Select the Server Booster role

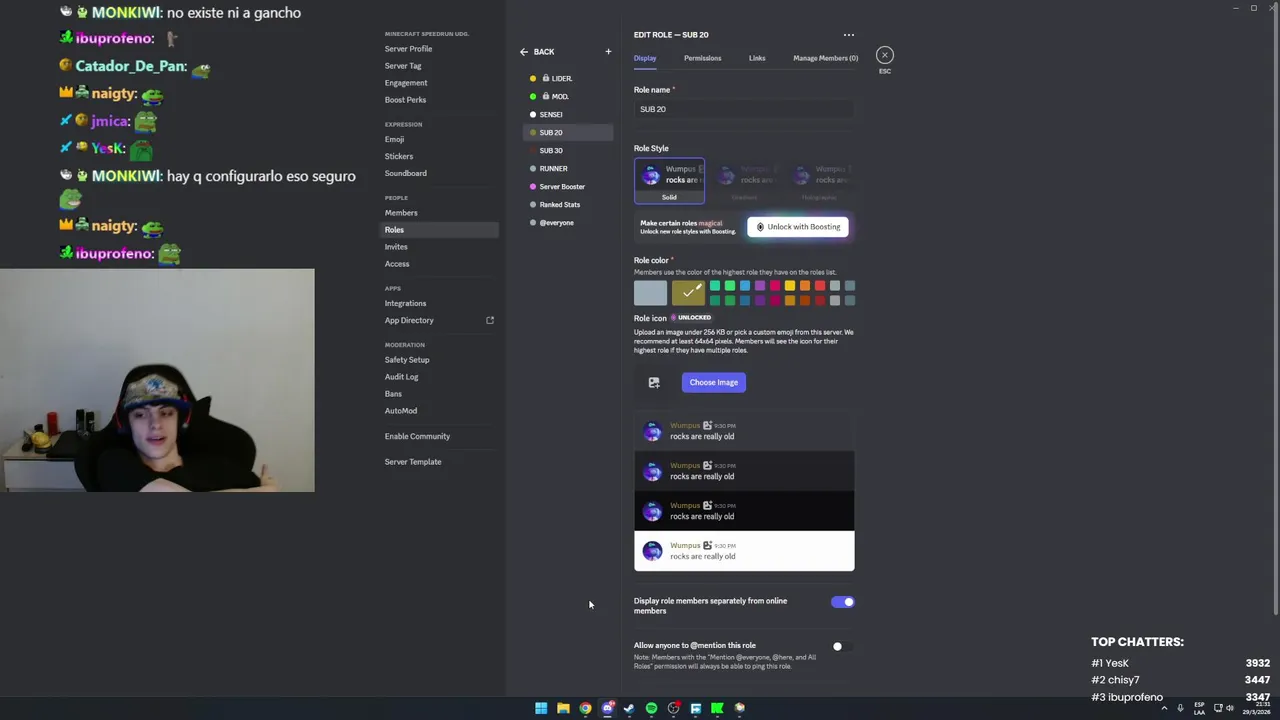[x=567, y=186]
